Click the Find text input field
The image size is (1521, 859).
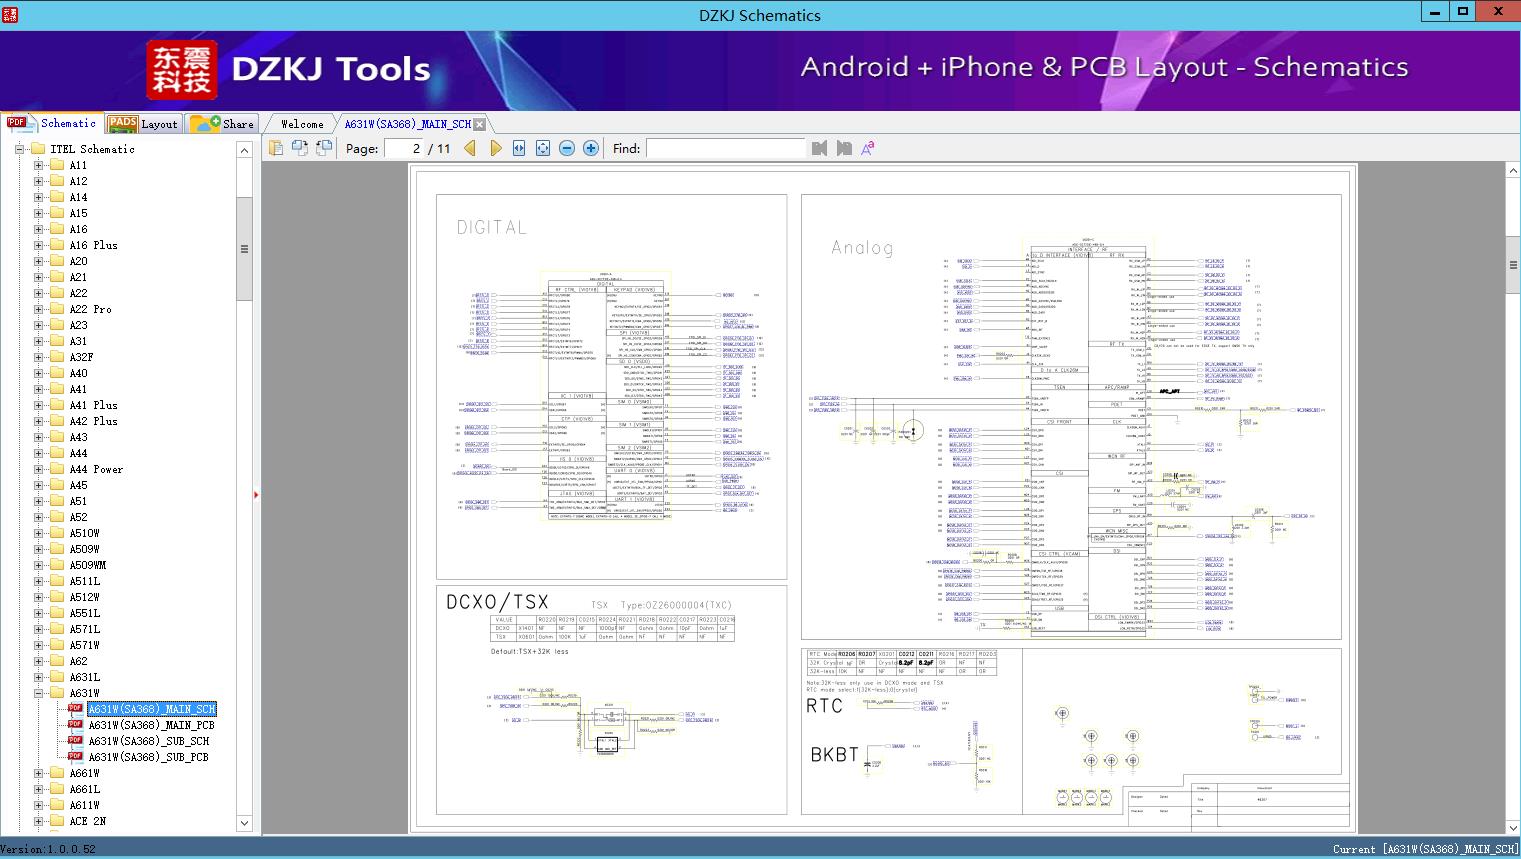tap(725, 148)
